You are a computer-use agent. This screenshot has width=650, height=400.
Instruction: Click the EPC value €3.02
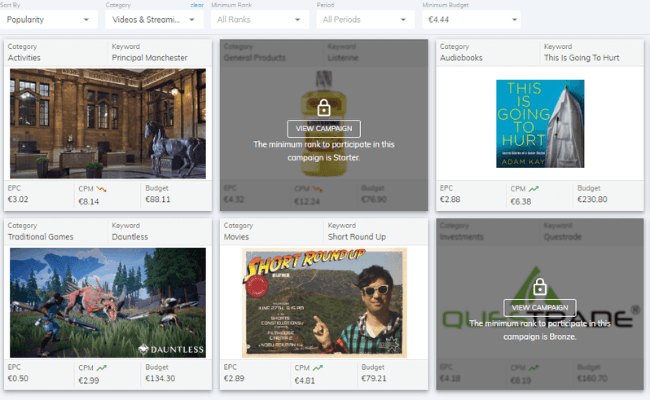tap(18, 199)
